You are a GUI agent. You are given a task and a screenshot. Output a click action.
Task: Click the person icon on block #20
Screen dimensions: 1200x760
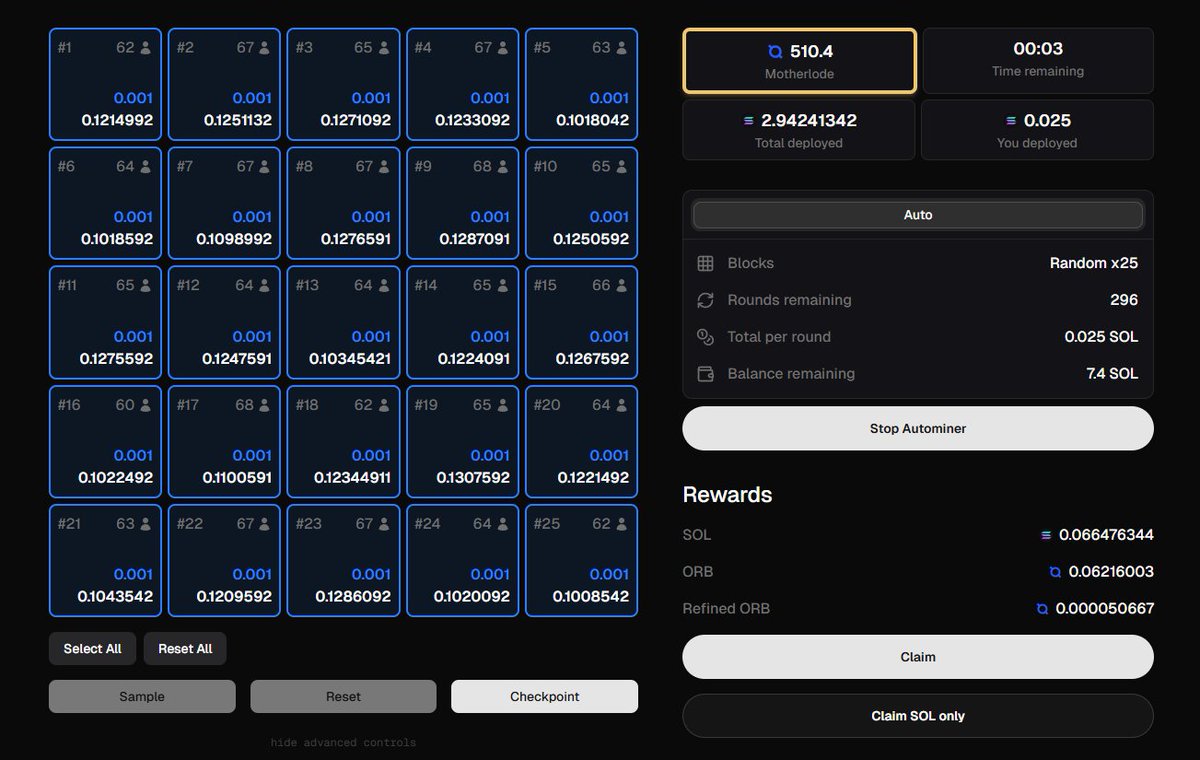(x=622, y=404)
